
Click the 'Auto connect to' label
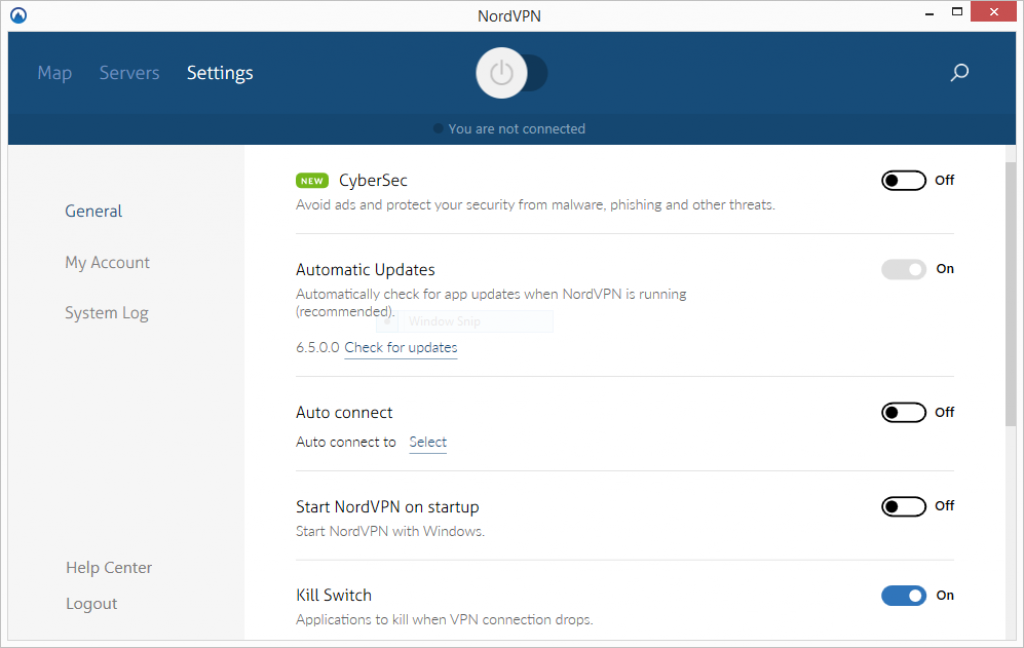coord(345,442)
